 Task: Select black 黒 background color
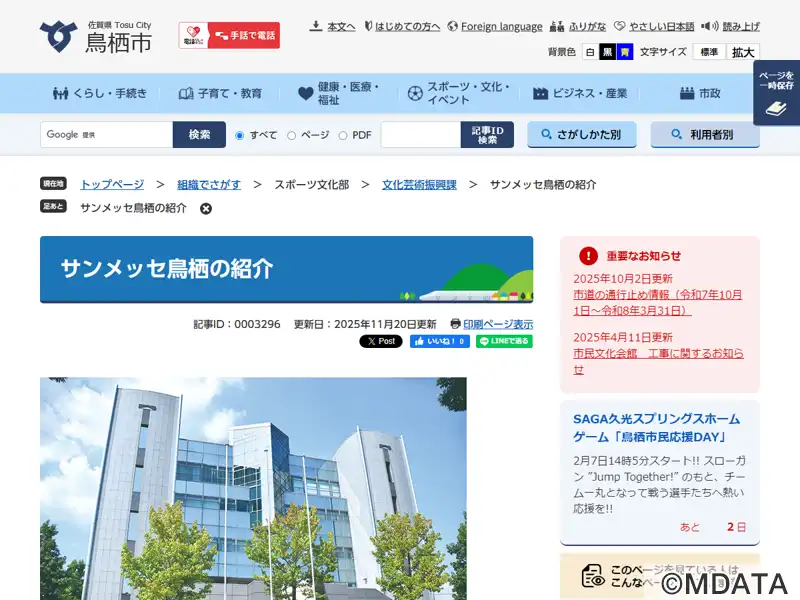[x=607, y=52]
